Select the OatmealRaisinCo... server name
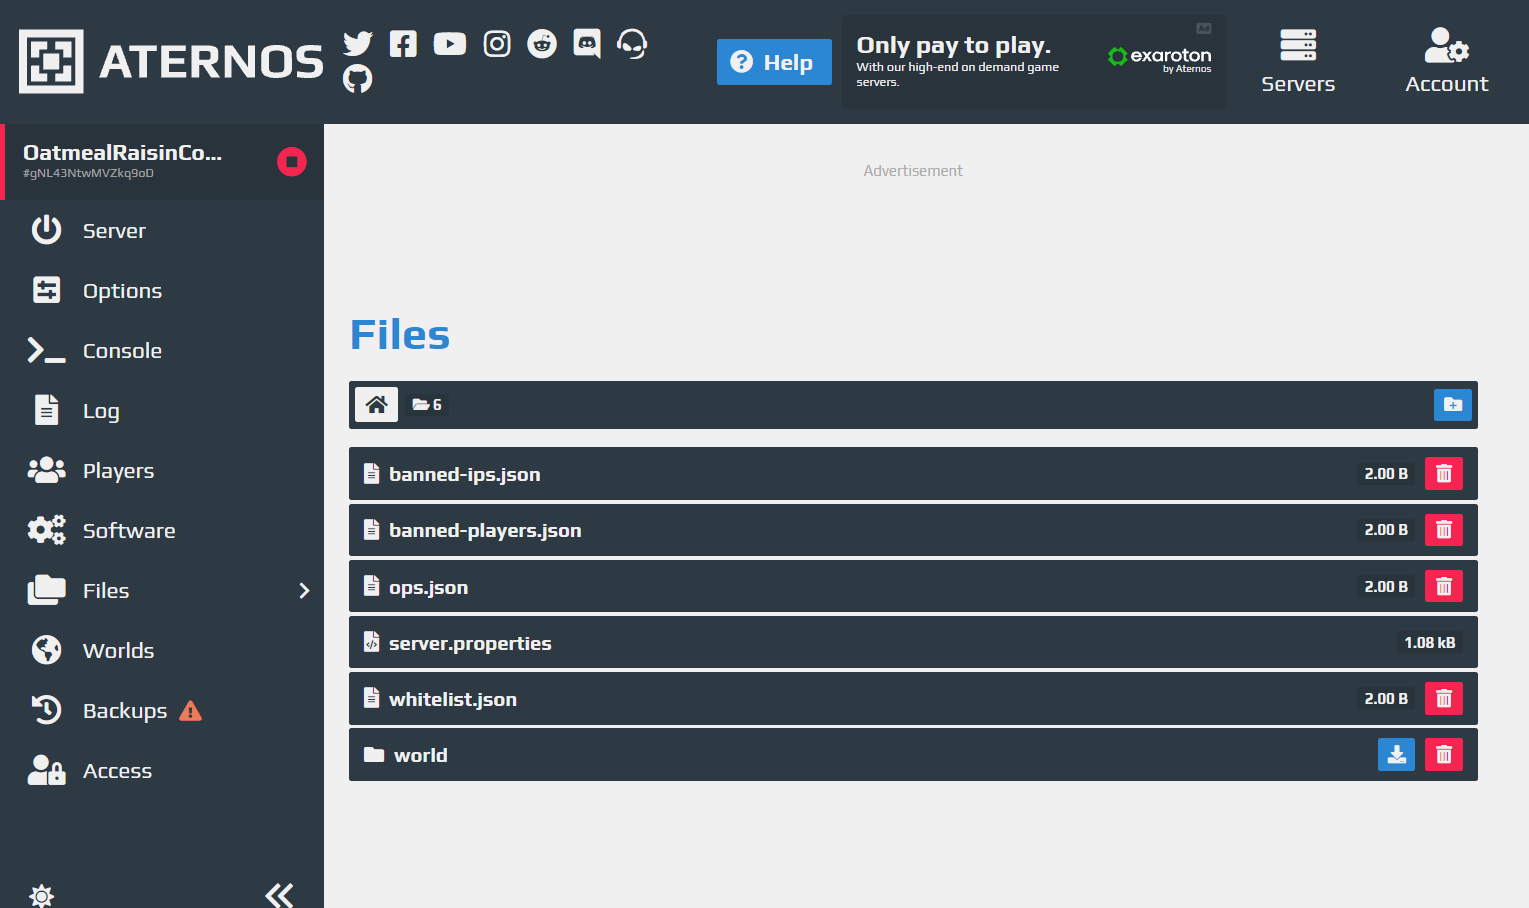The image size is (1529, 908). (x=122, y=152)
